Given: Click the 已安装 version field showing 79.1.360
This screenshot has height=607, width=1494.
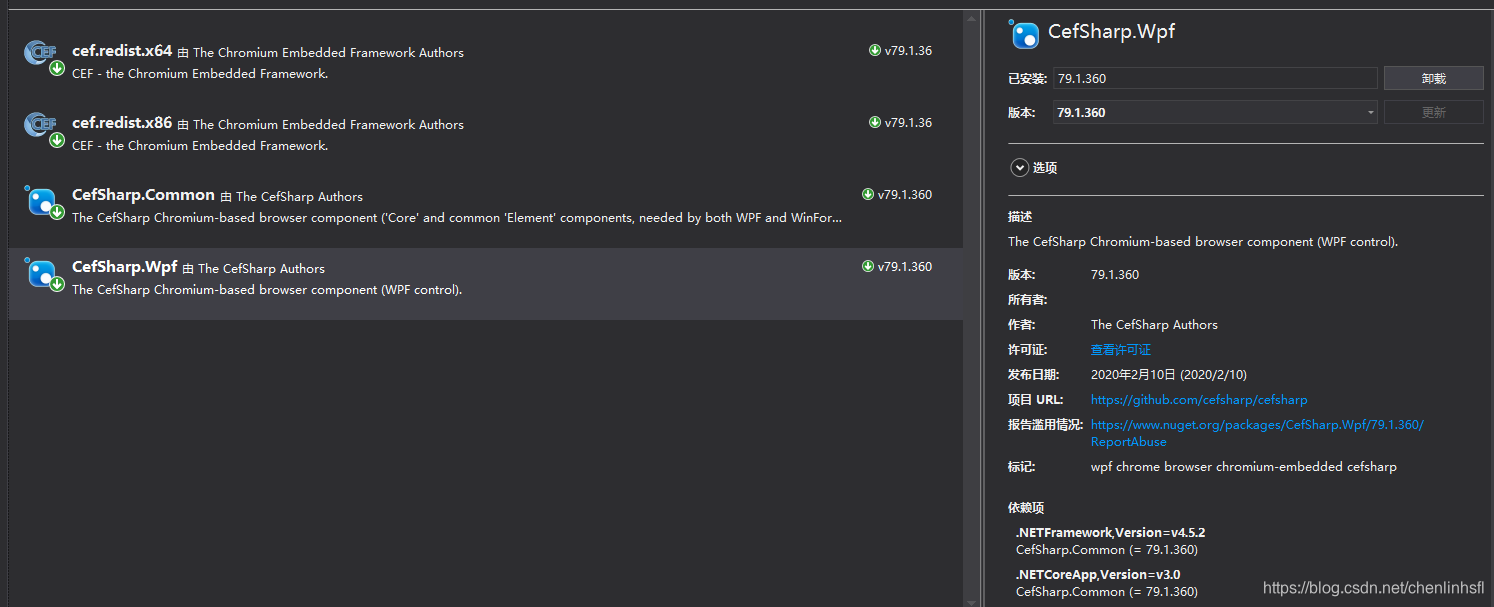Looking at the screenshot, I should [x=1215, y=79].
